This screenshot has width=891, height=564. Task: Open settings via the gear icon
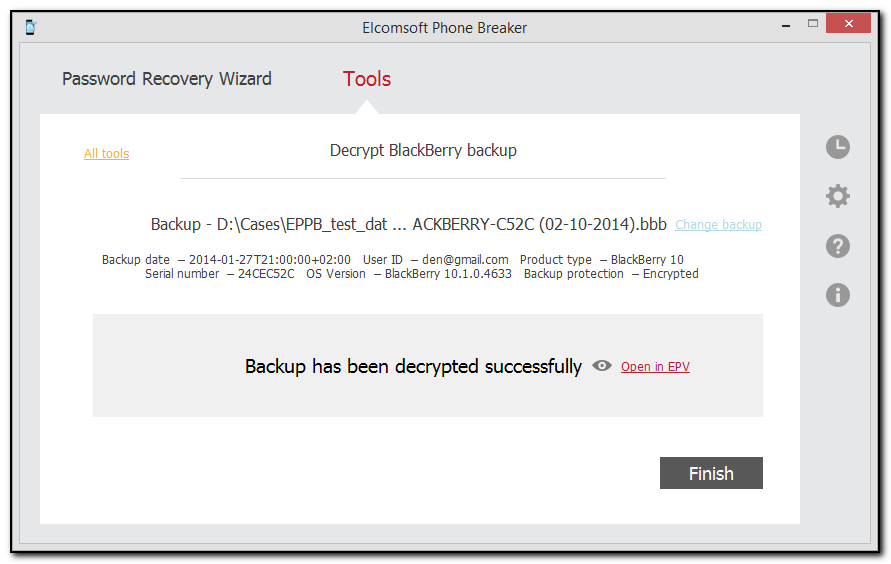[x=838, y=196]
